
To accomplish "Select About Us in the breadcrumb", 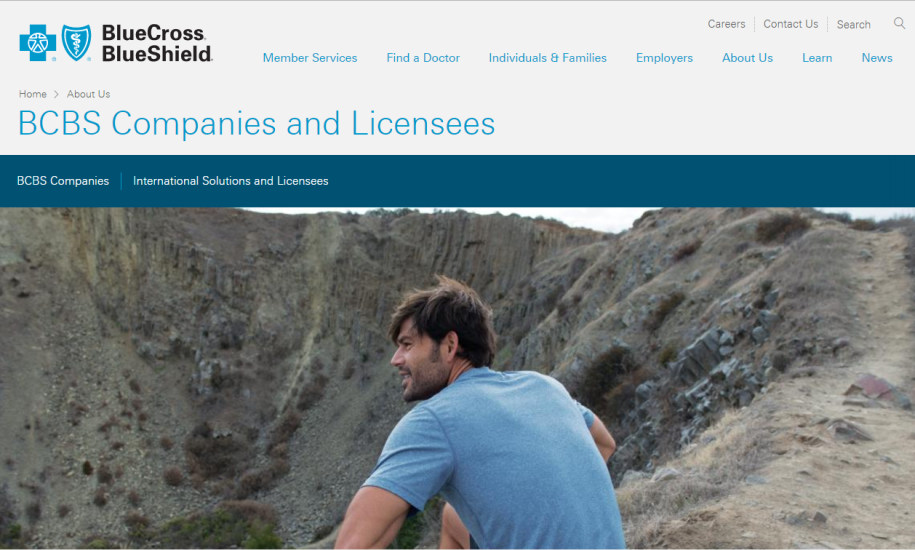I will pos(88,94).
